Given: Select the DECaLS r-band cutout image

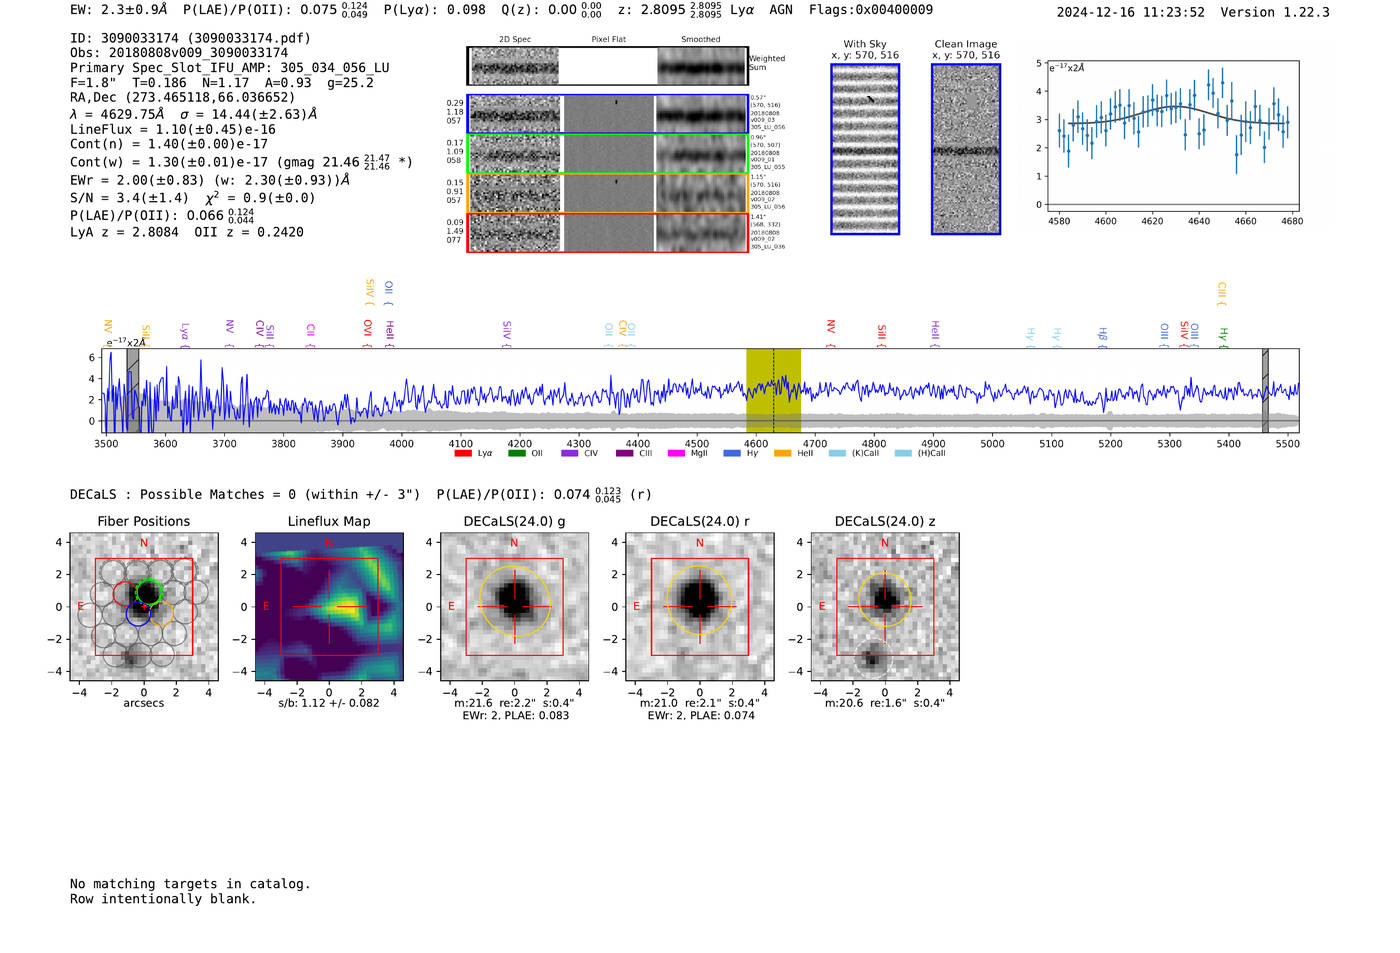Looking at the screenshot, I should pos(699,607).
